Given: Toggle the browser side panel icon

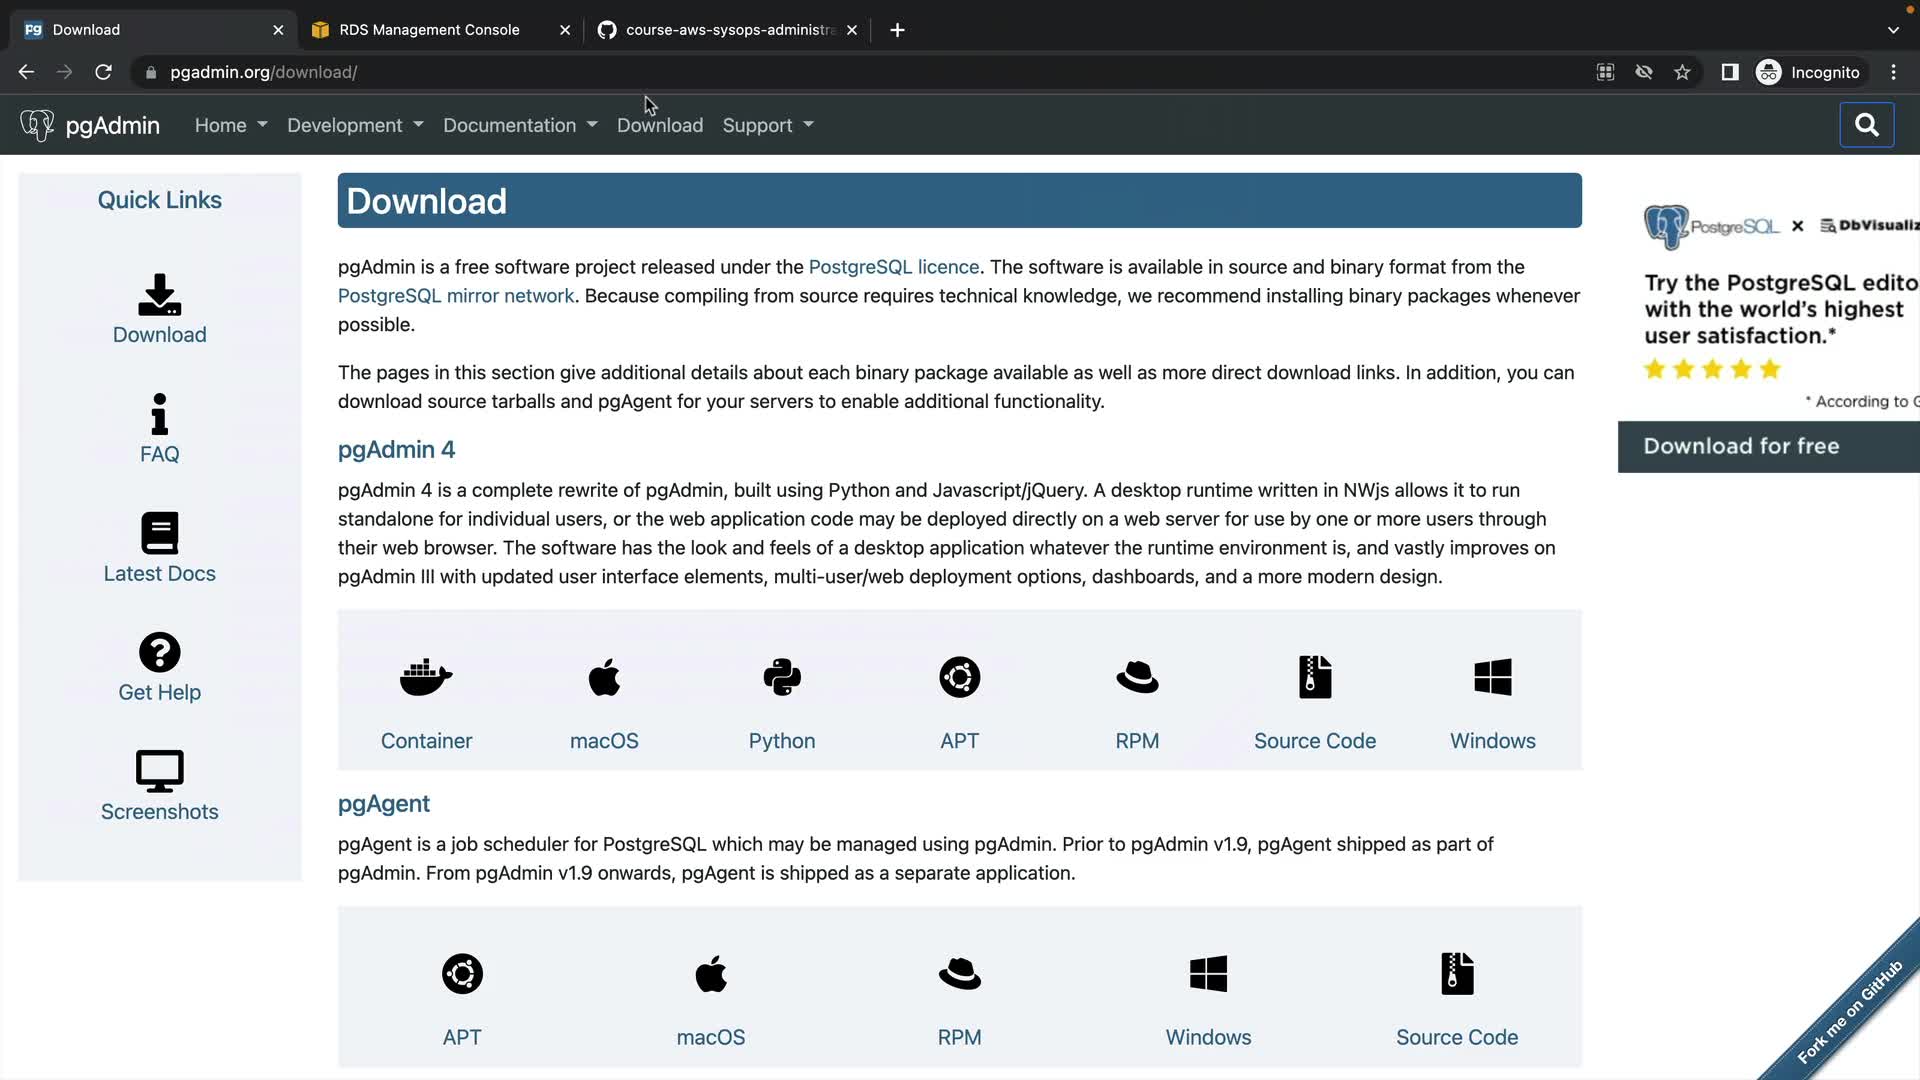Looking at the screenshot, I should pyautogui.click(x=1729, y=72).
